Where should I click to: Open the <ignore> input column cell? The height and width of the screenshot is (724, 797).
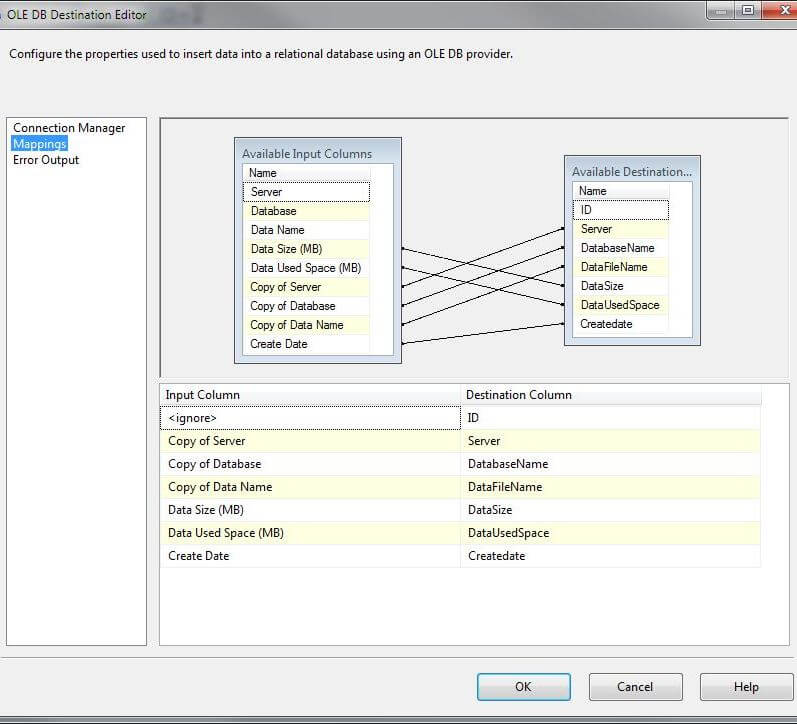coord(310,417)
